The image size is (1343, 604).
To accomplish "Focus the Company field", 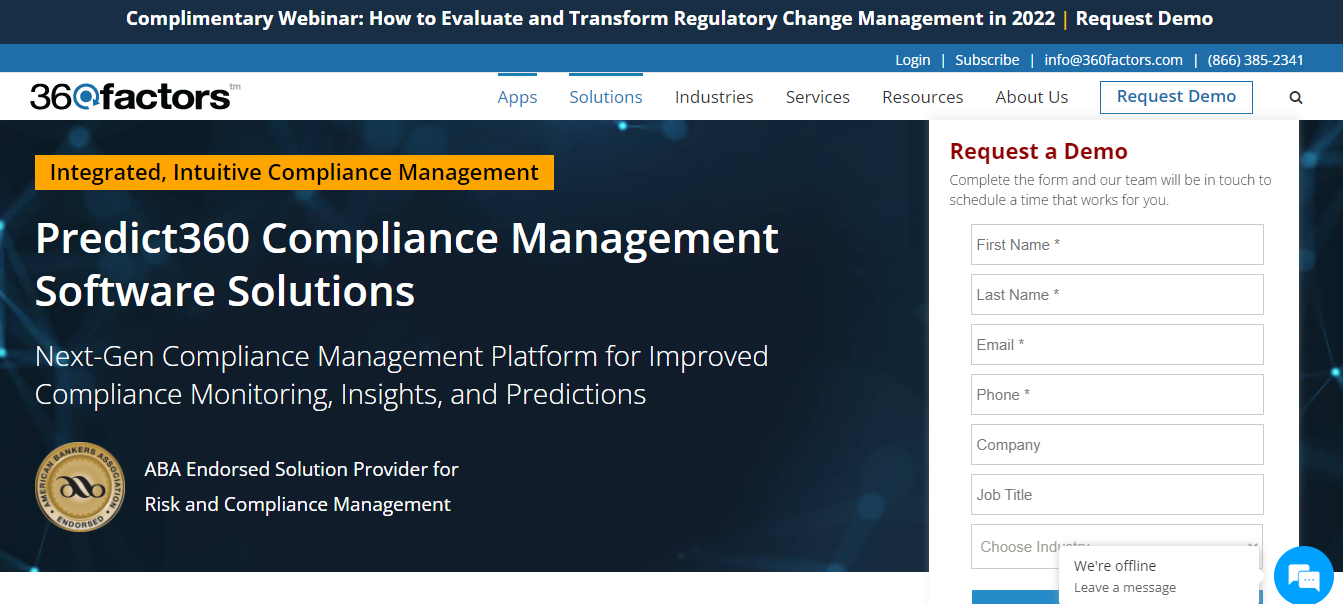I will click(x=1117, y=445).
